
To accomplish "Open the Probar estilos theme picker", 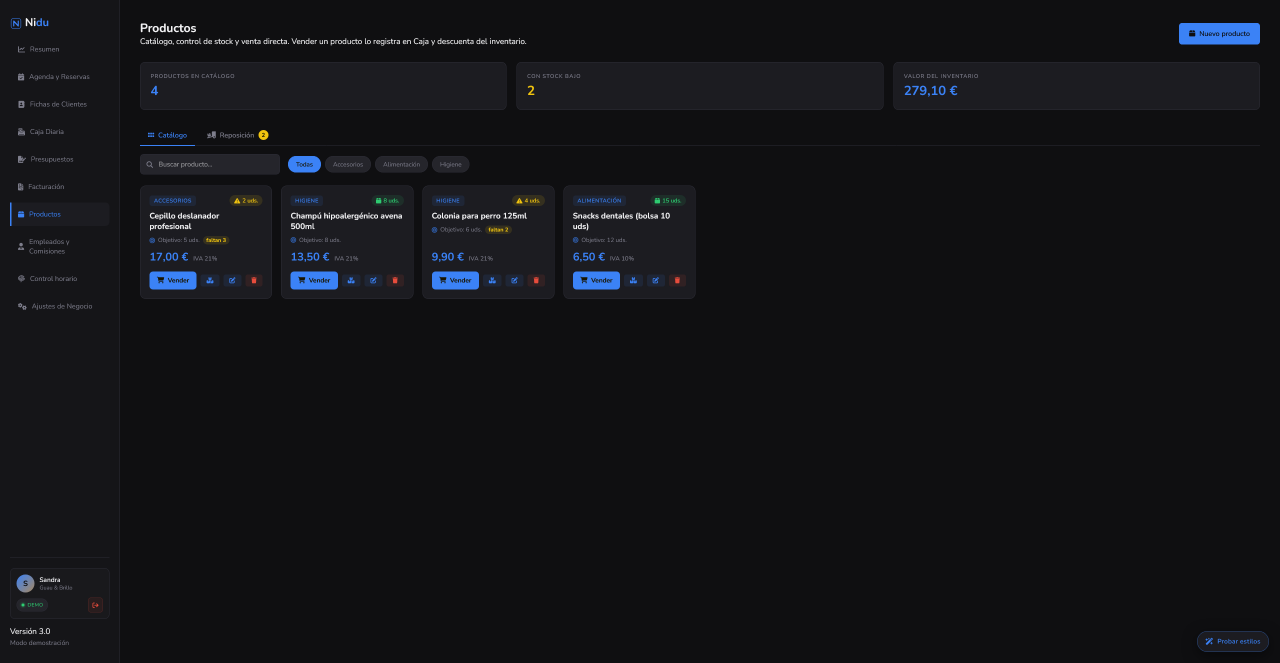I will pos(1233,641).
